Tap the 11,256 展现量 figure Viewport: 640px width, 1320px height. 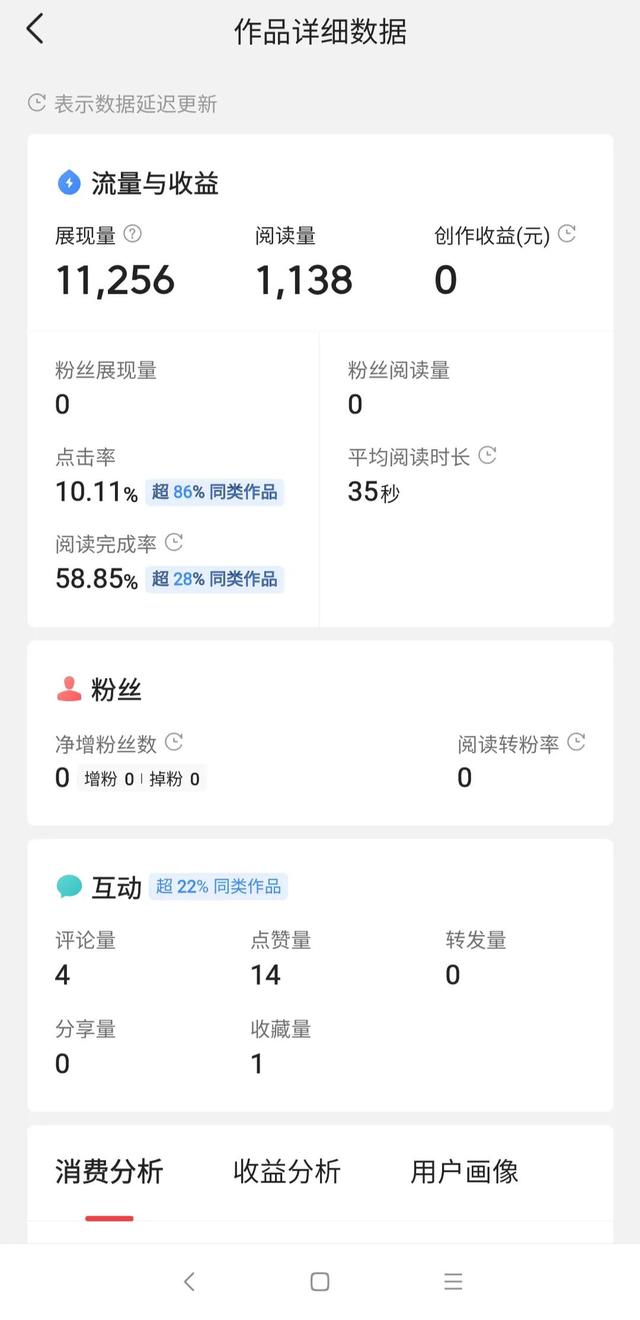click(x=115, y=280)
